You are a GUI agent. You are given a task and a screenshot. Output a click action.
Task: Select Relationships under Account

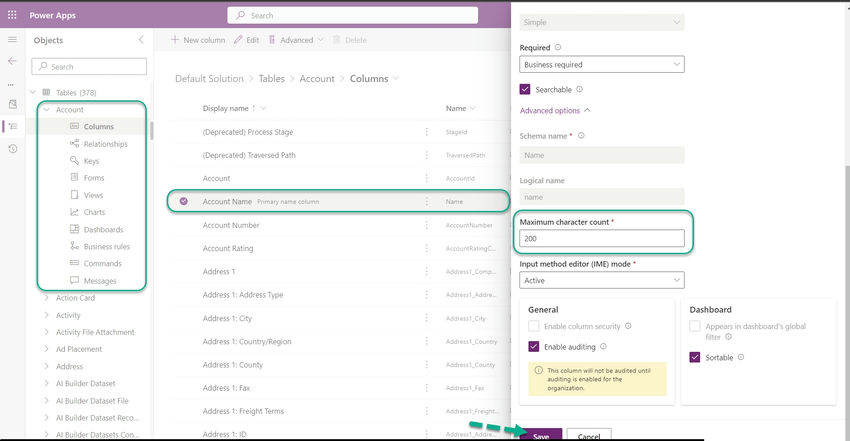click(x=105, y=144)
